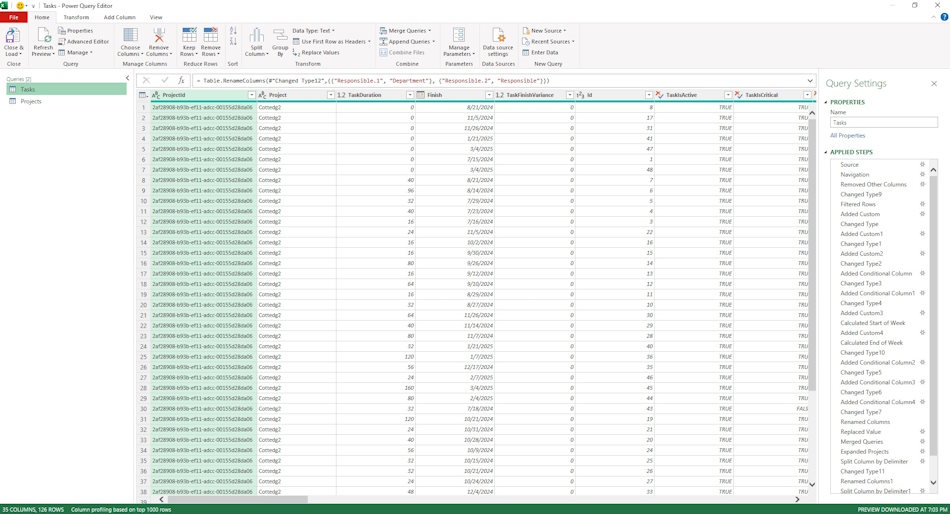This screenshot has width=950, height=514.
Task: Confirm the formula with the checkmark icon
Action: tap(164, 80)
